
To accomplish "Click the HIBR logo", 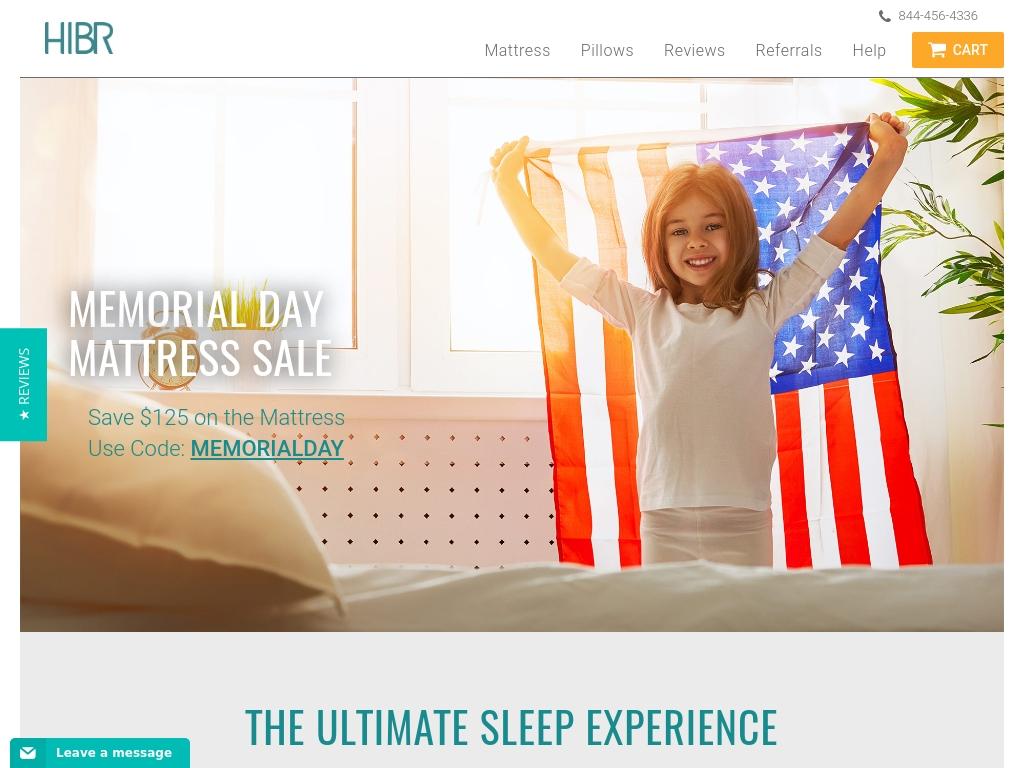I will [x=78, y=38].
